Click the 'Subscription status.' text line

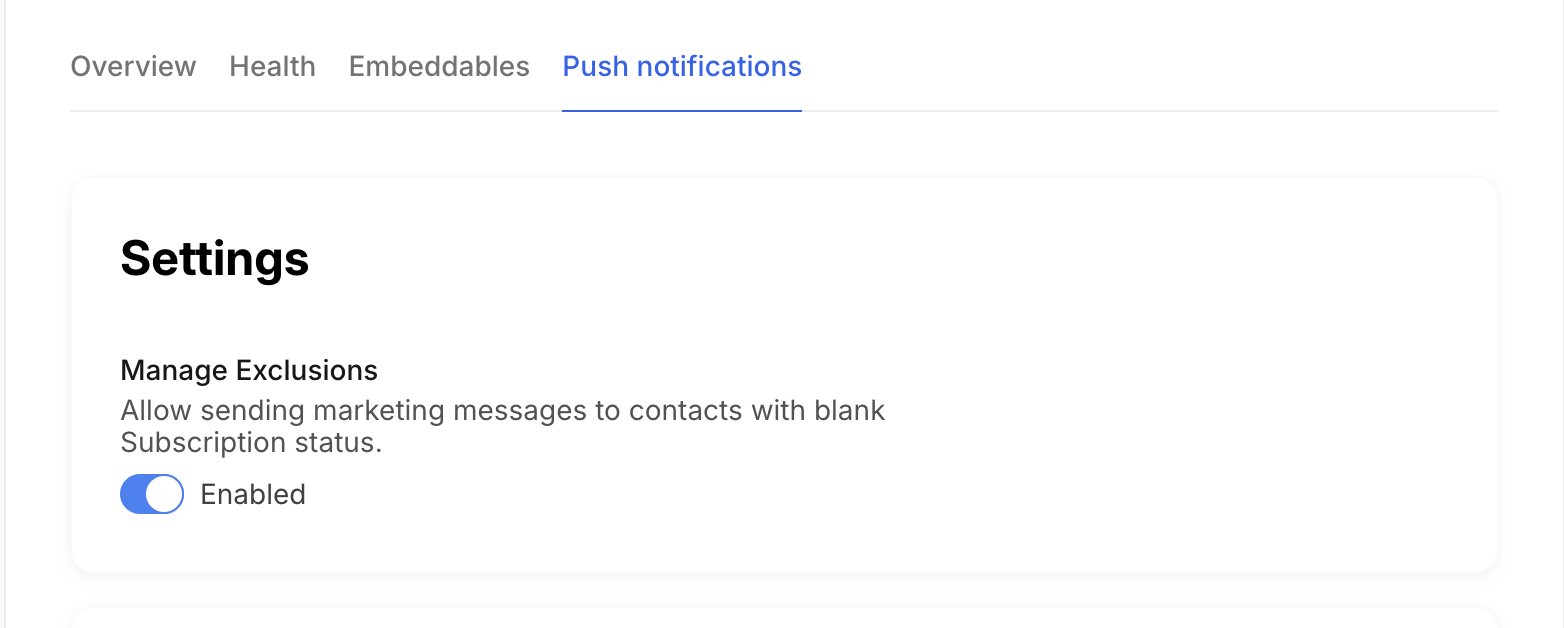(x=251, y=442)
